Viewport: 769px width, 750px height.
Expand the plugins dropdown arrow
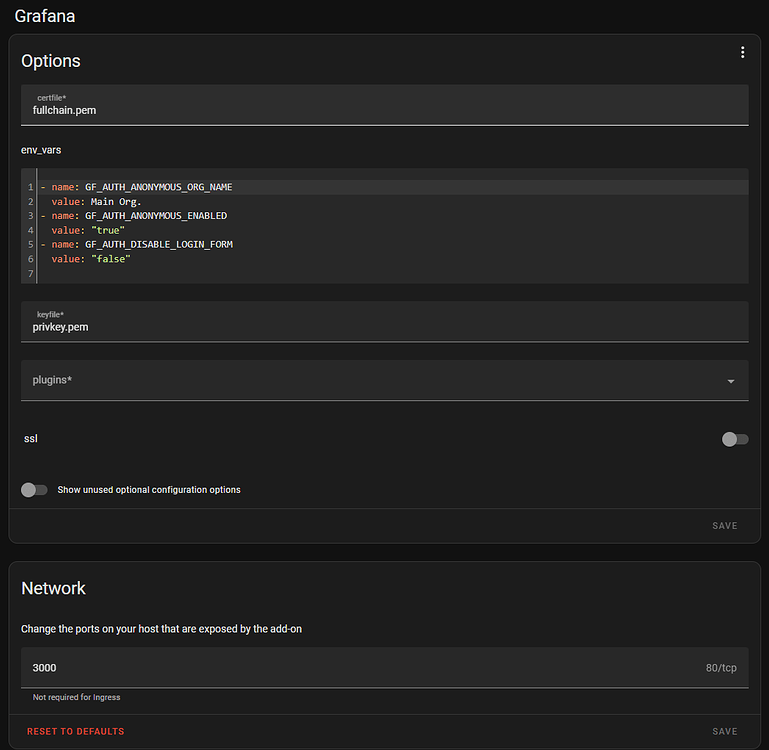coord(731,381)
